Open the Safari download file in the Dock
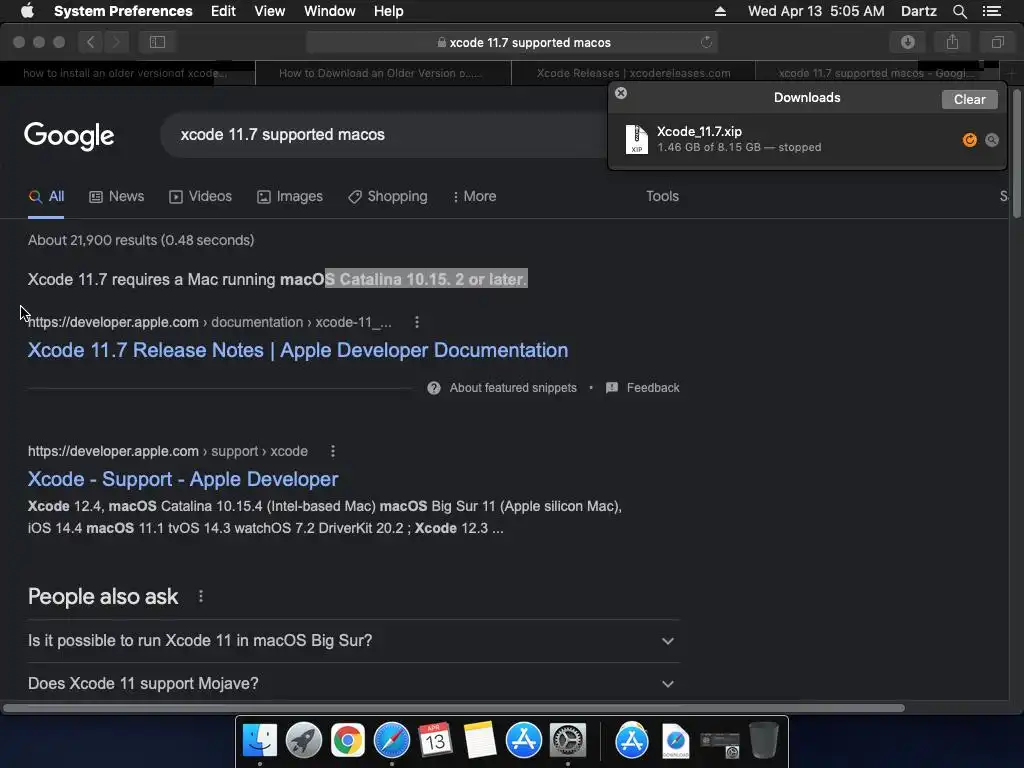 675,741
